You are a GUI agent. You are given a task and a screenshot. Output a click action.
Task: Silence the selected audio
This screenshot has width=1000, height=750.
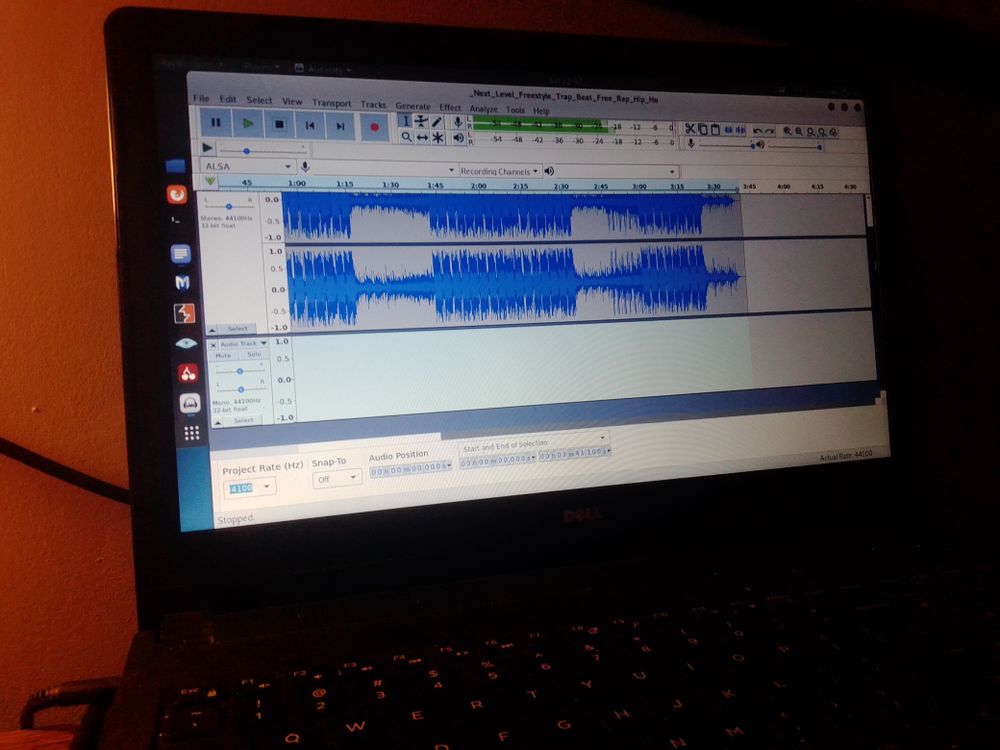tap(740, 130)
